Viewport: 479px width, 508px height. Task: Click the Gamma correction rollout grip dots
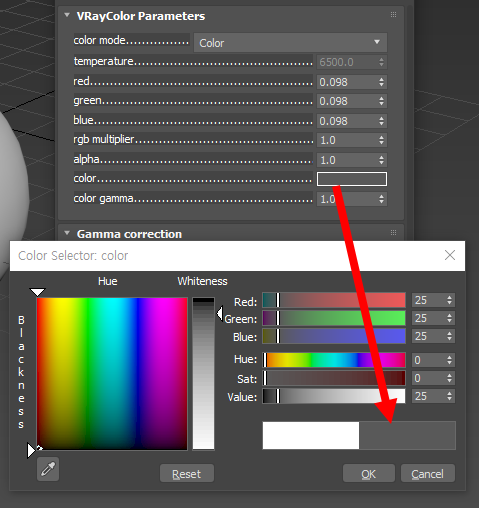[393, 232]
